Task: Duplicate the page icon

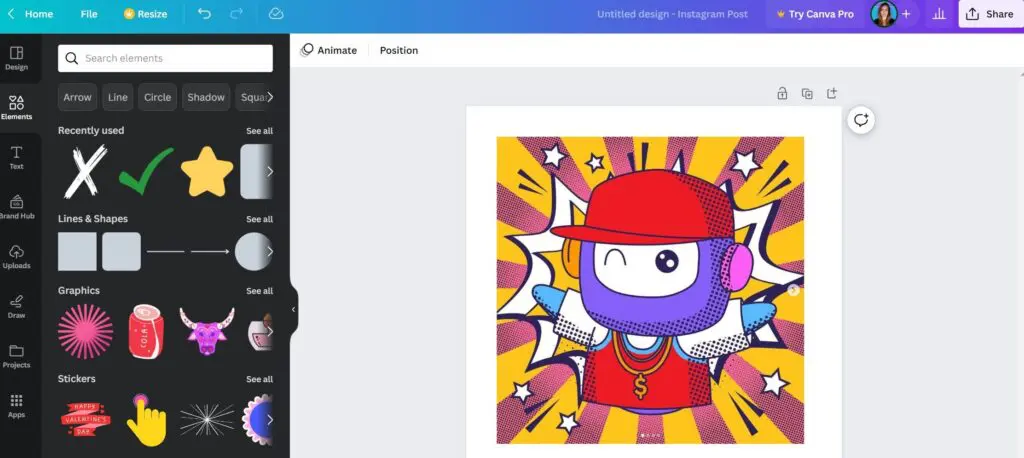Action: pos(807,93)
